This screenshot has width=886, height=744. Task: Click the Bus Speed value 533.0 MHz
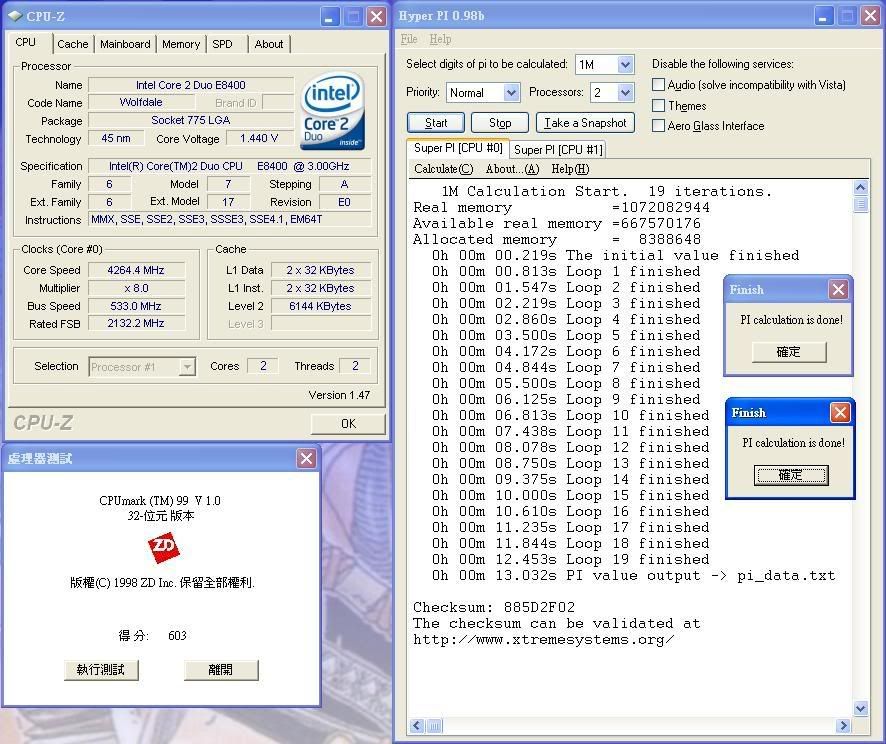tap(136, 306)
